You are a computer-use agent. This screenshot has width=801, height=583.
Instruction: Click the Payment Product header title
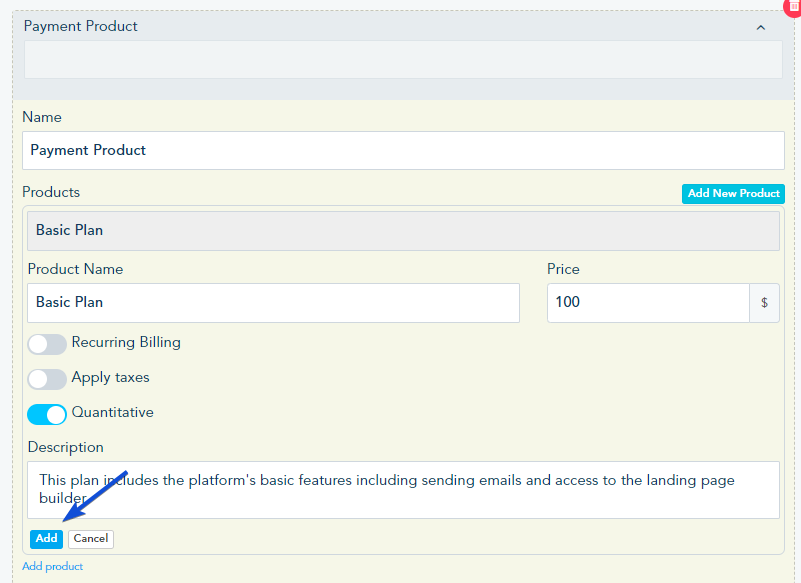click(81, 27)
